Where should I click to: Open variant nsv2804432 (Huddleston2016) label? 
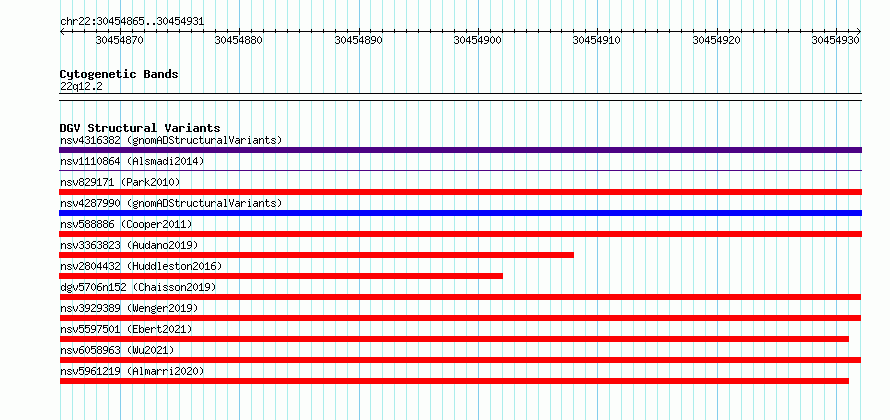point(141,266)
